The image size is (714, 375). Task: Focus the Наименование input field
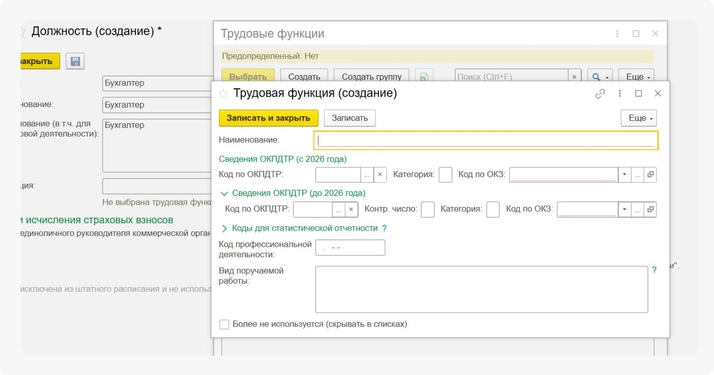tap(485, 140)
